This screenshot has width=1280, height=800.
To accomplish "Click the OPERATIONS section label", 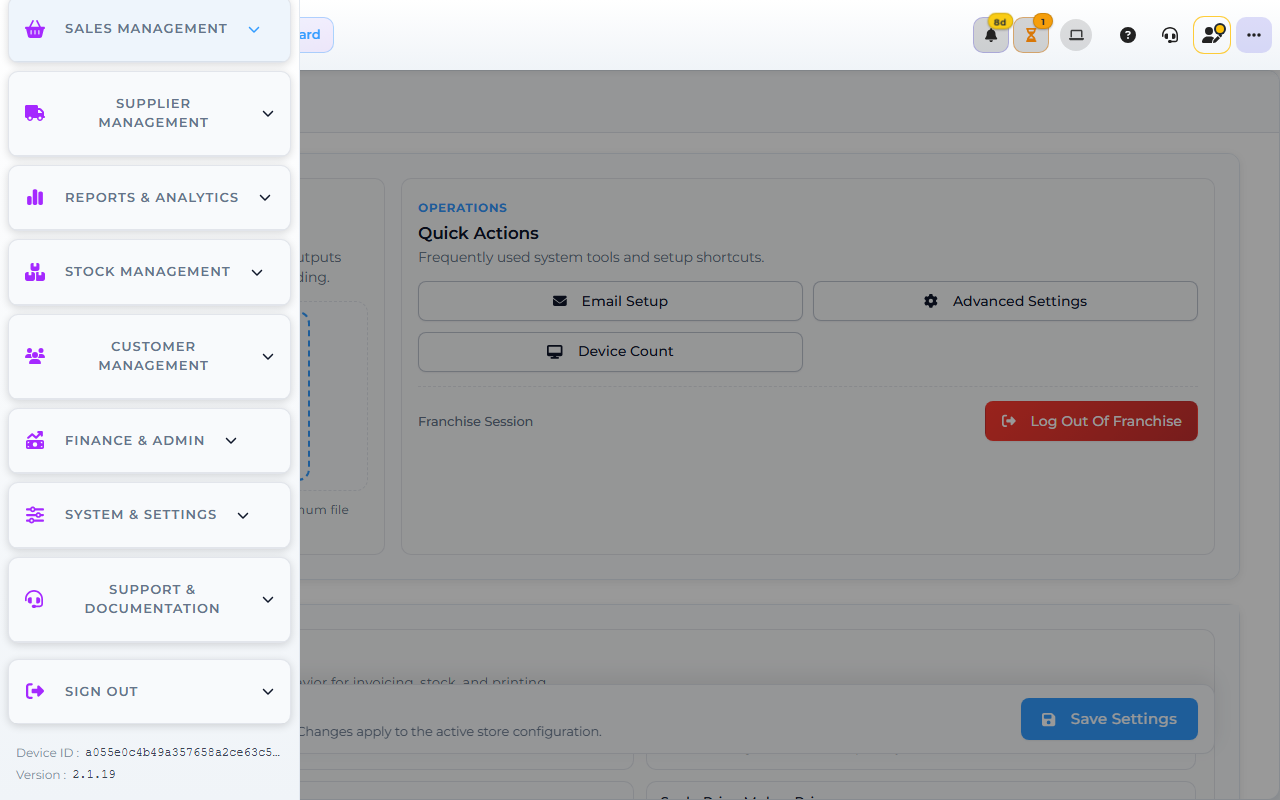I will coord(462,208).
